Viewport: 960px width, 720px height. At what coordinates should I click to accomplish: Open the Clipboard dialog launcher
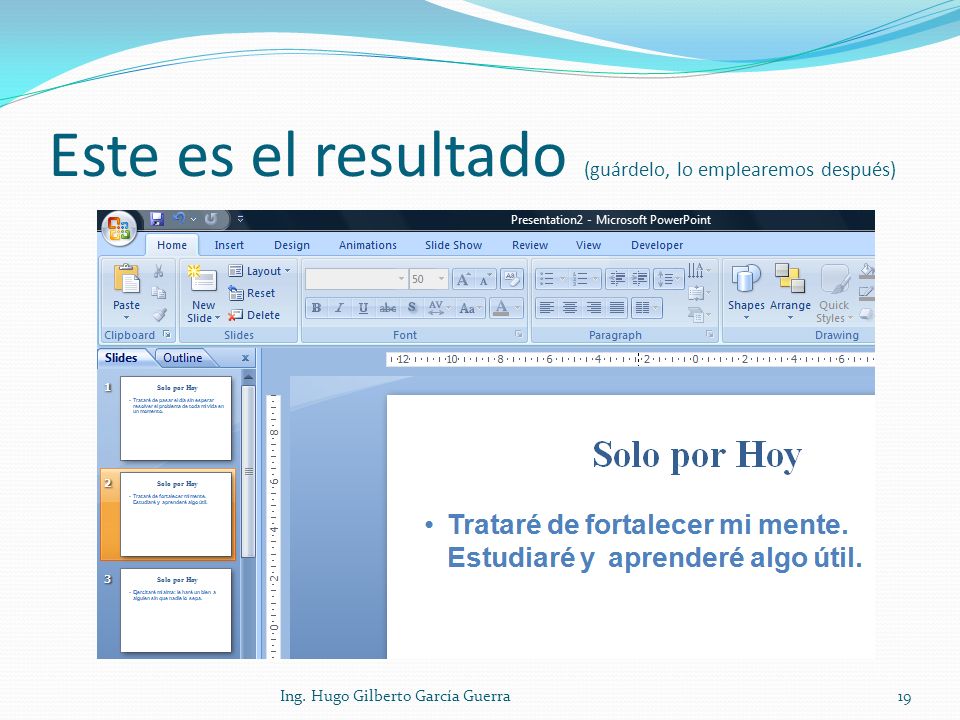(166, 334)
